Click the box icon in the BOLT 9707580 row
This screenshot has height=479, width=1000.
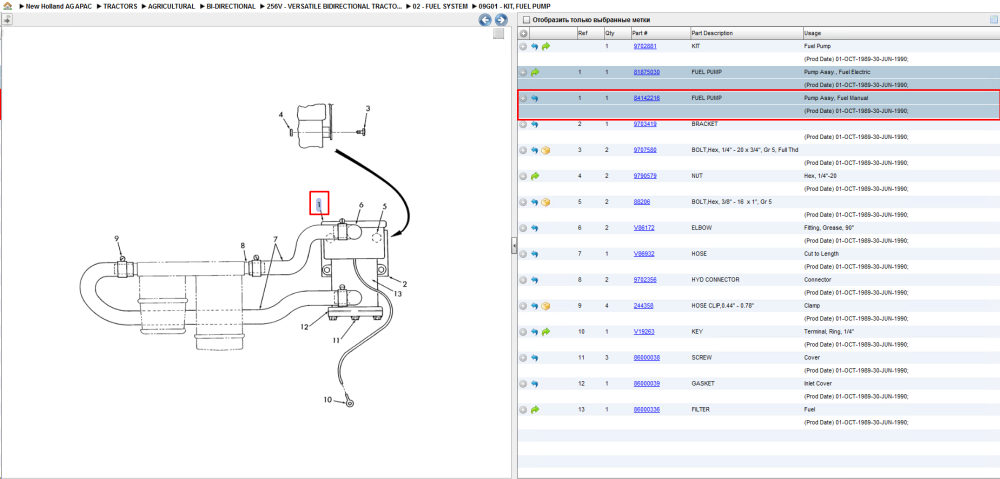[x=546, y=151]
